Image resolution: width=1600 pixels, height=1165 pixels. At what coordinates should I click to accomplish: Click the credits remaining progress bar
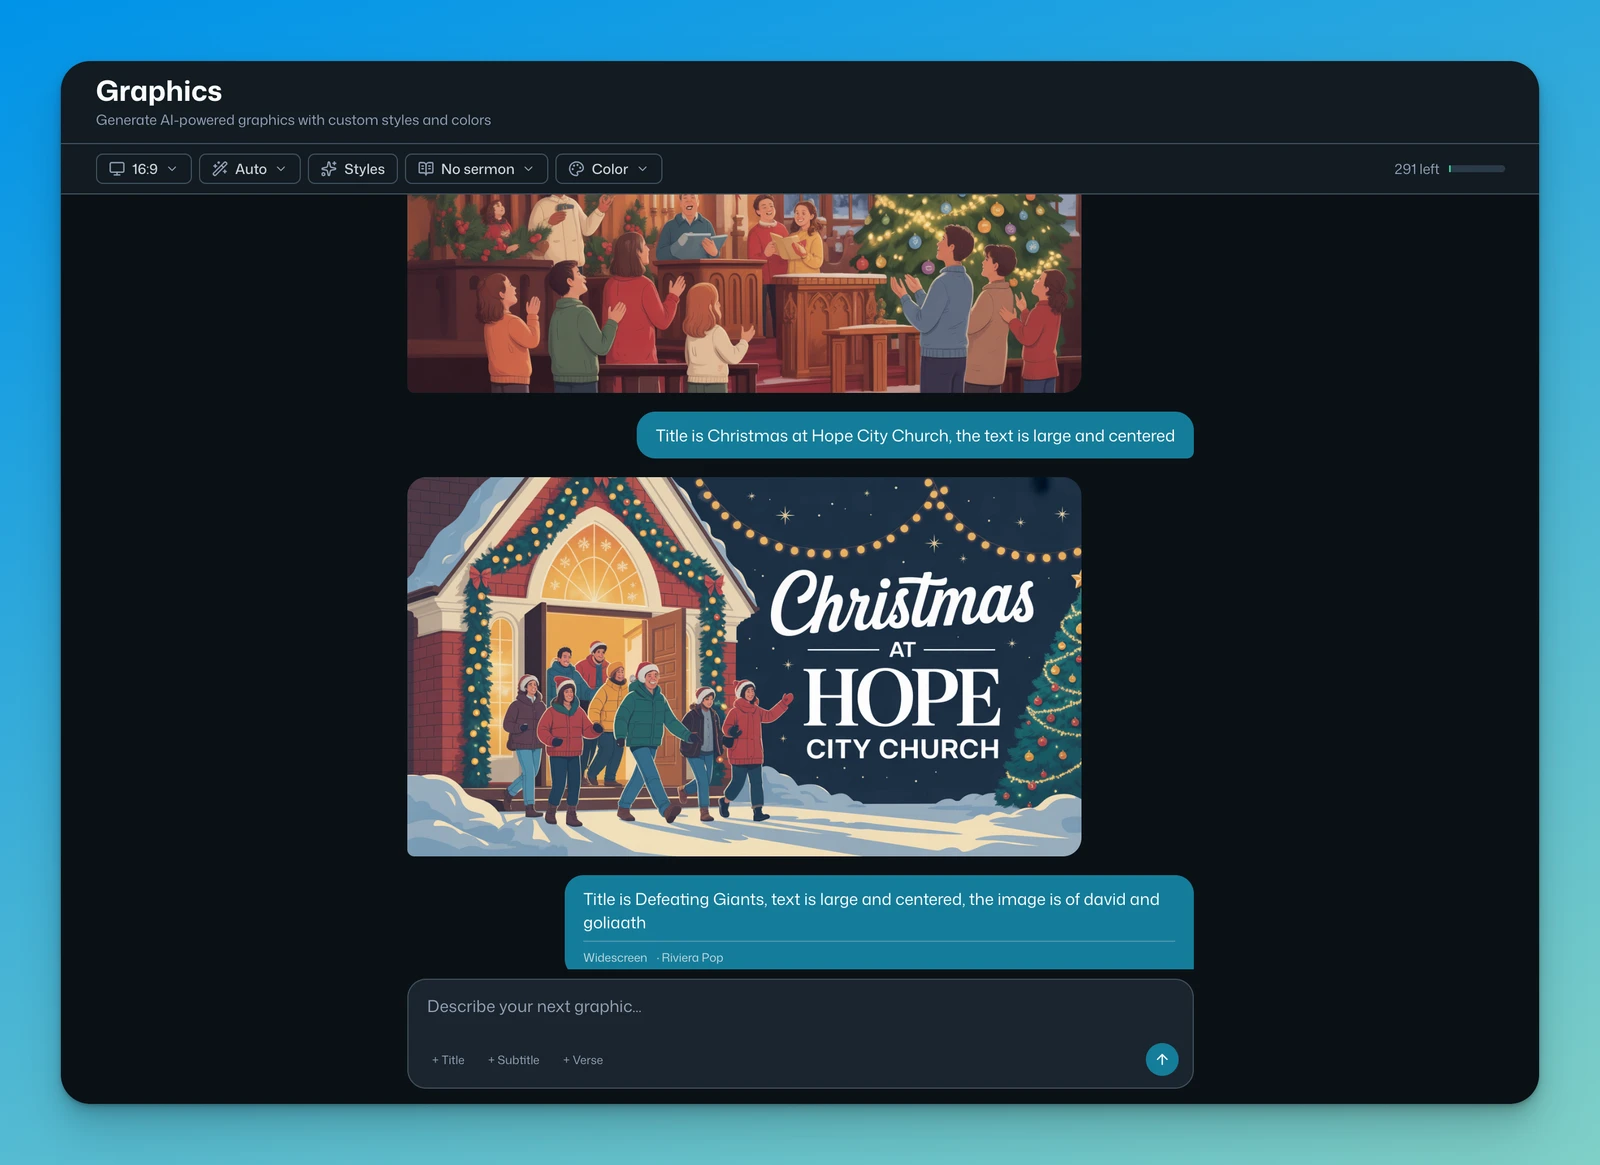point(1477,169)
